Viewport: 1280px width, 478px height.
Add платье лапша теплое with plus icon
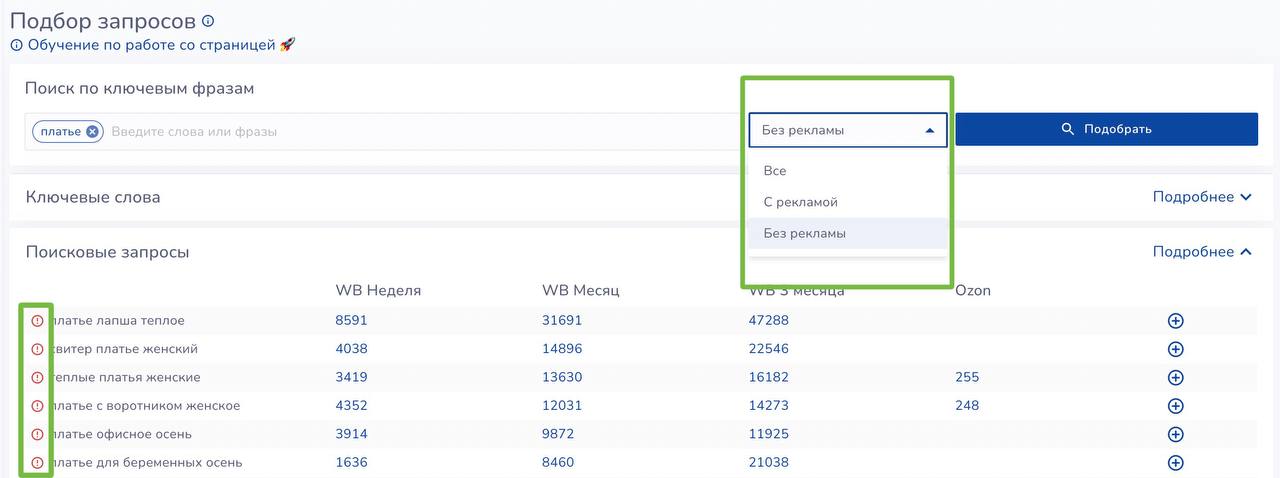click(x=1175, y=321)
